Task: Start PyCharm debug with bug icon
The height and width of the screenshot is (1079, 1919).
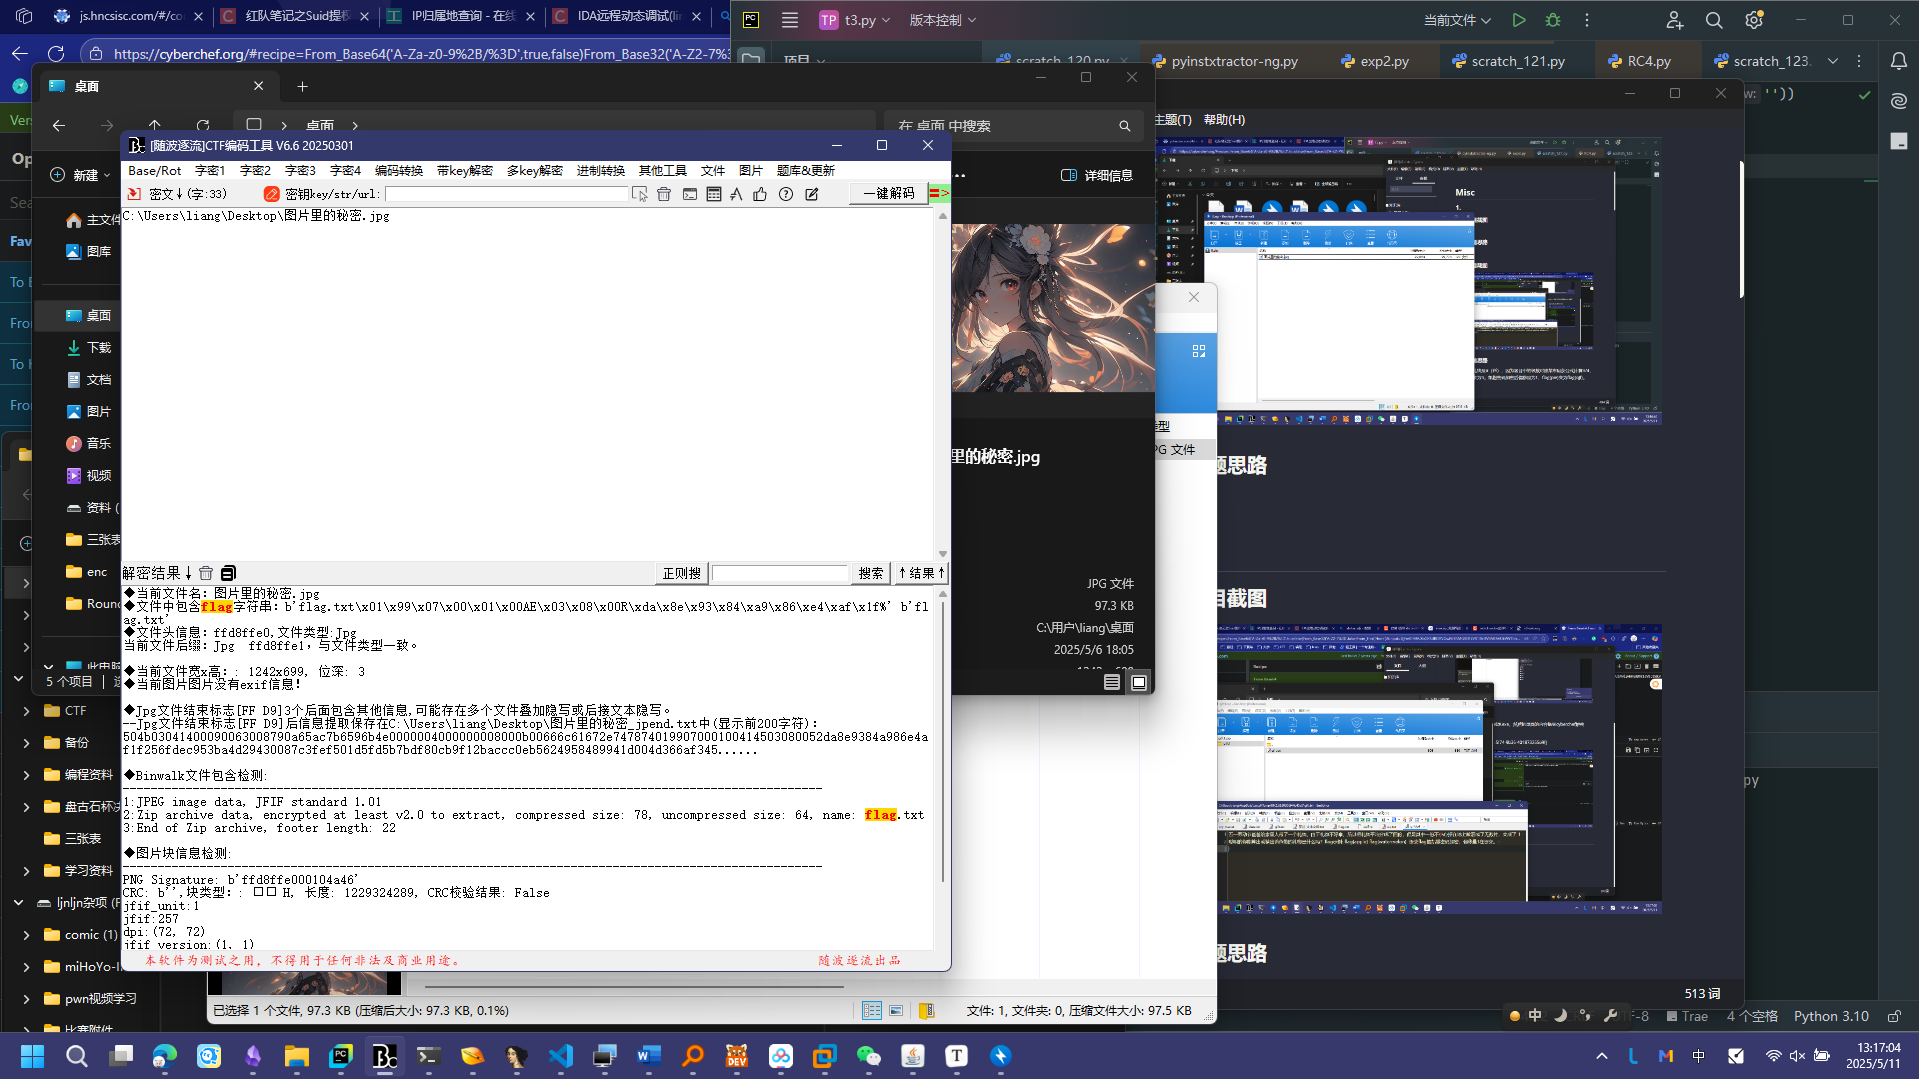Action: [1553, 20]
